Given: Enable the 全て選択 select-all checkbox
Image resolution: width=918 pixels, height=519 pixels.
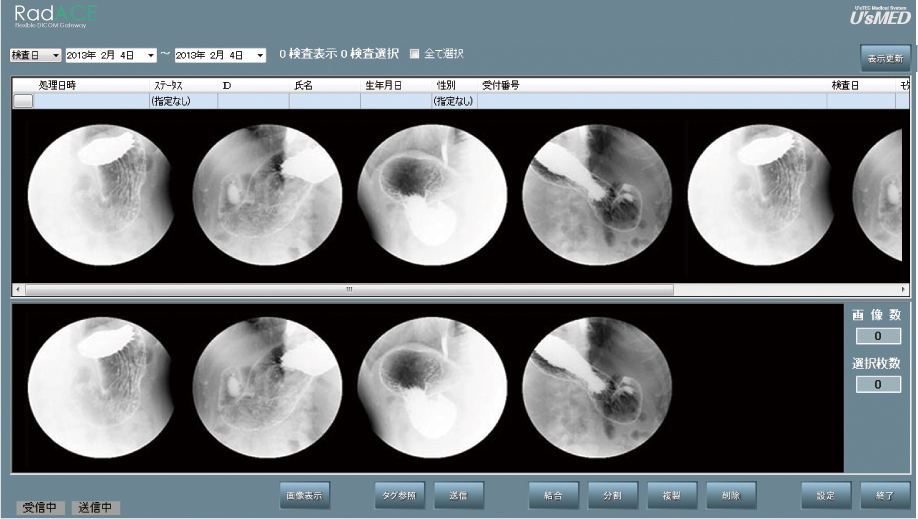Looking at the screenshot, I should [x=414, y=54].
